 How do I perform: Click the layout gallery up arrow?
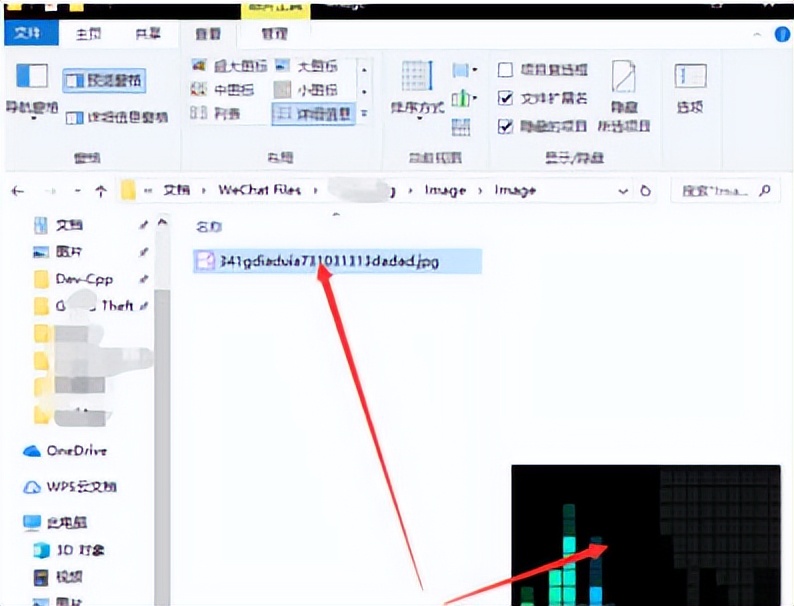point(364,69)
